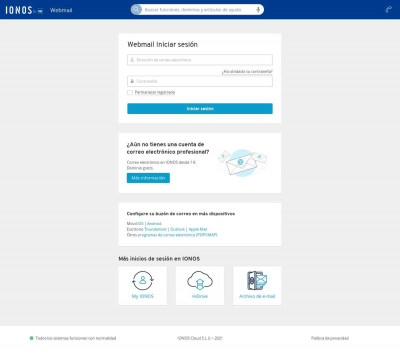Image resolution: width=400 pixels, height=360 pixels.
Task: Open the HiDrive login link
Action: click(x=200, y=296)
